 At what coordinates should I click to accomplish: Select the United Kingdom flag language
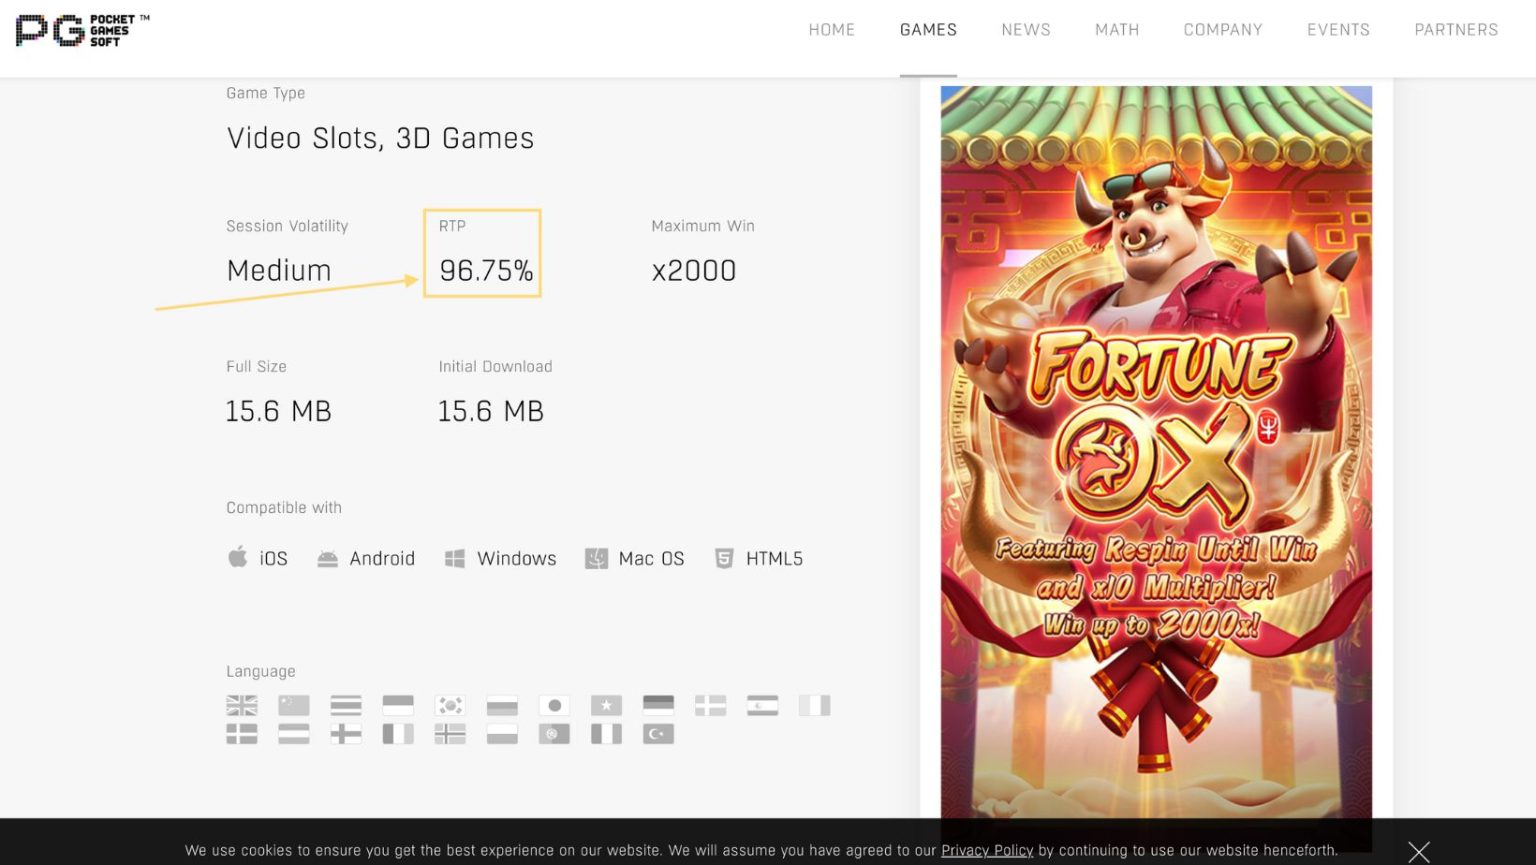point(242,705)
